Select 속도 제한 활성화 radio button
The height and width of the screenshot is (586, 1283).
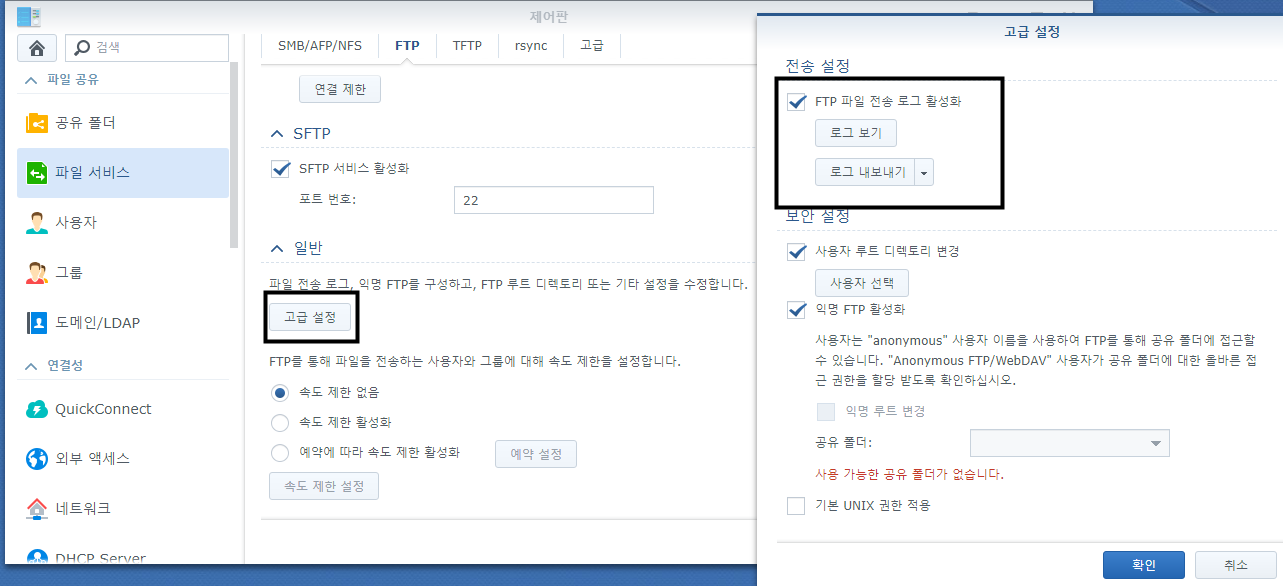click(x=280, y=423)
